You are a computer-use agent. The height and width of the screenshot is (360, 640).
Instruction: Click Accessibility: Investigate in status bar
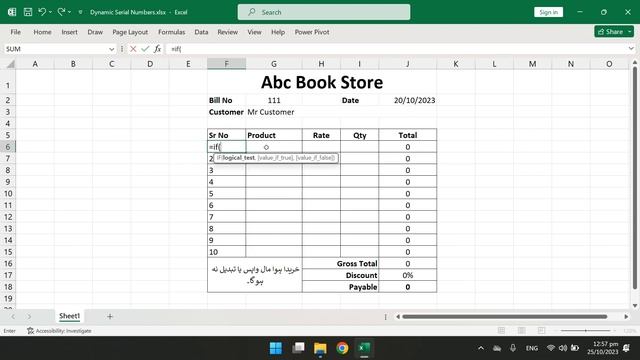[59, 331]
